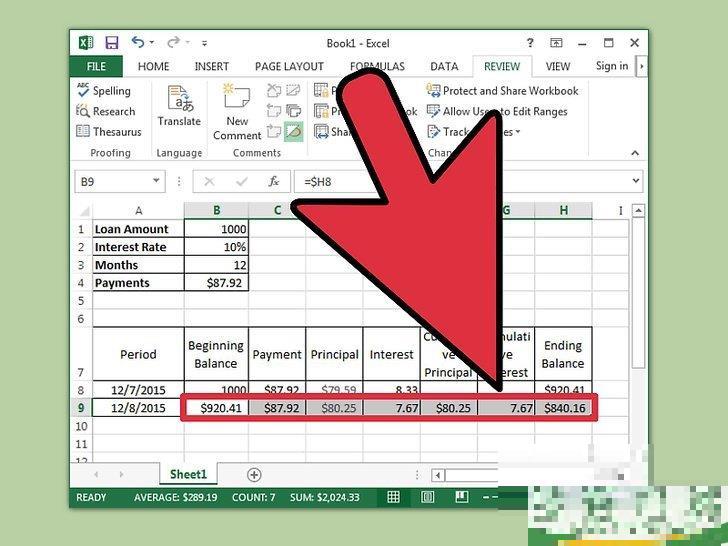
Task: Select the Sheet1 worksheet tab
Action: coord(188,475)
